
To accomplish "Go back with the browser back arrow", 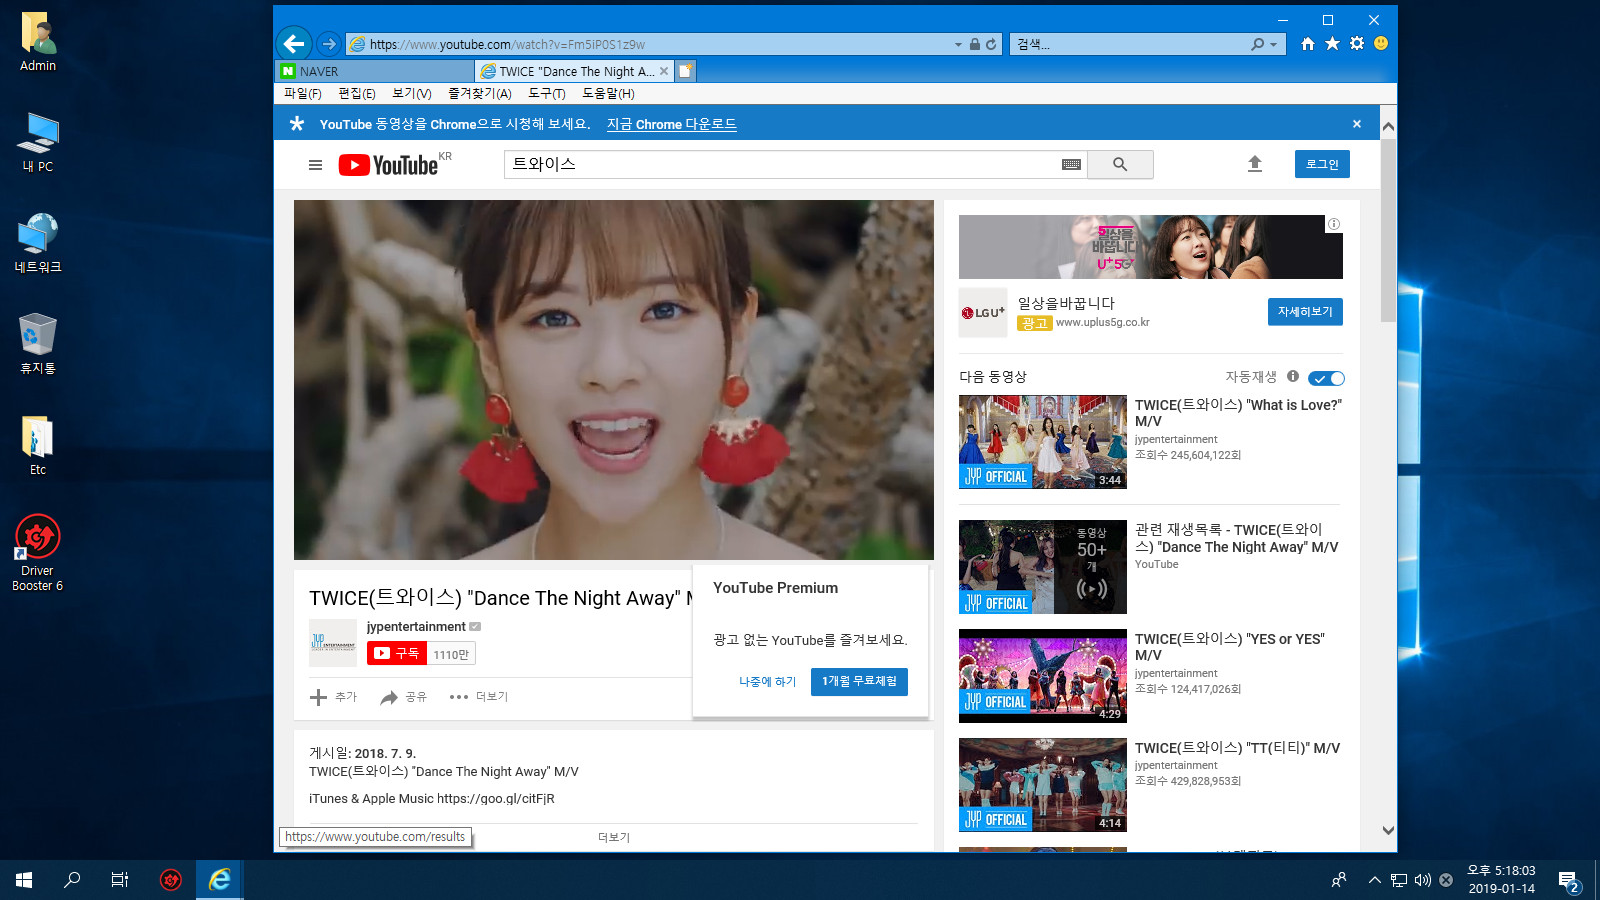I will pyautogui.click(x=293, y=43).
